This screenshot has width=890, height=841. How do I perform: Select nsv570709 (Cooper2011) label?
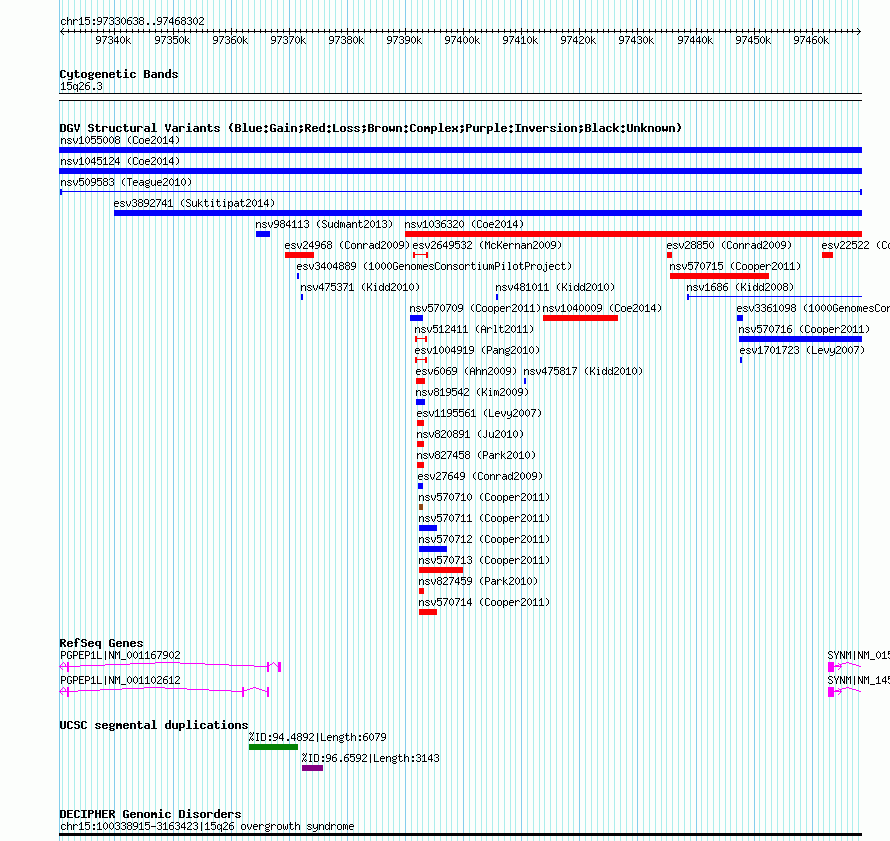point(475,308)
